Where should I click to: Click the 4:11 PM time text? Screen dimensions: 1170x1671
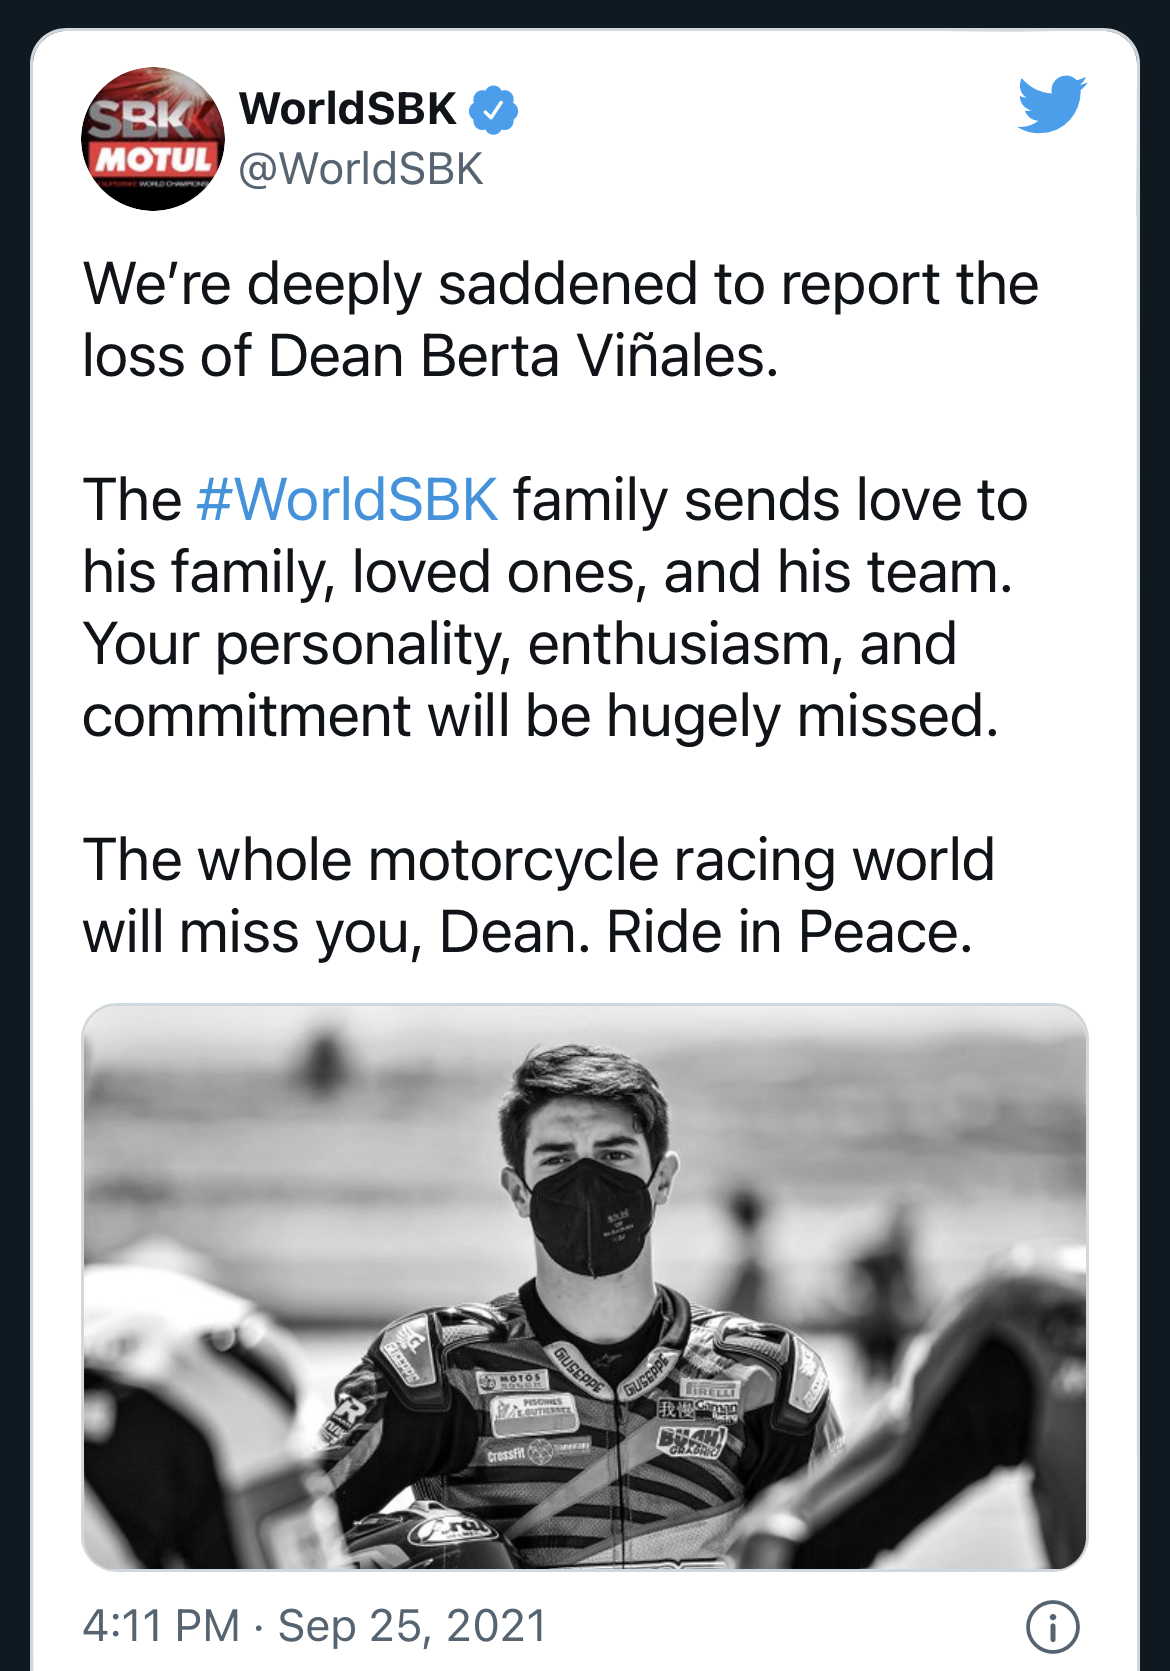click(161, 1626)
